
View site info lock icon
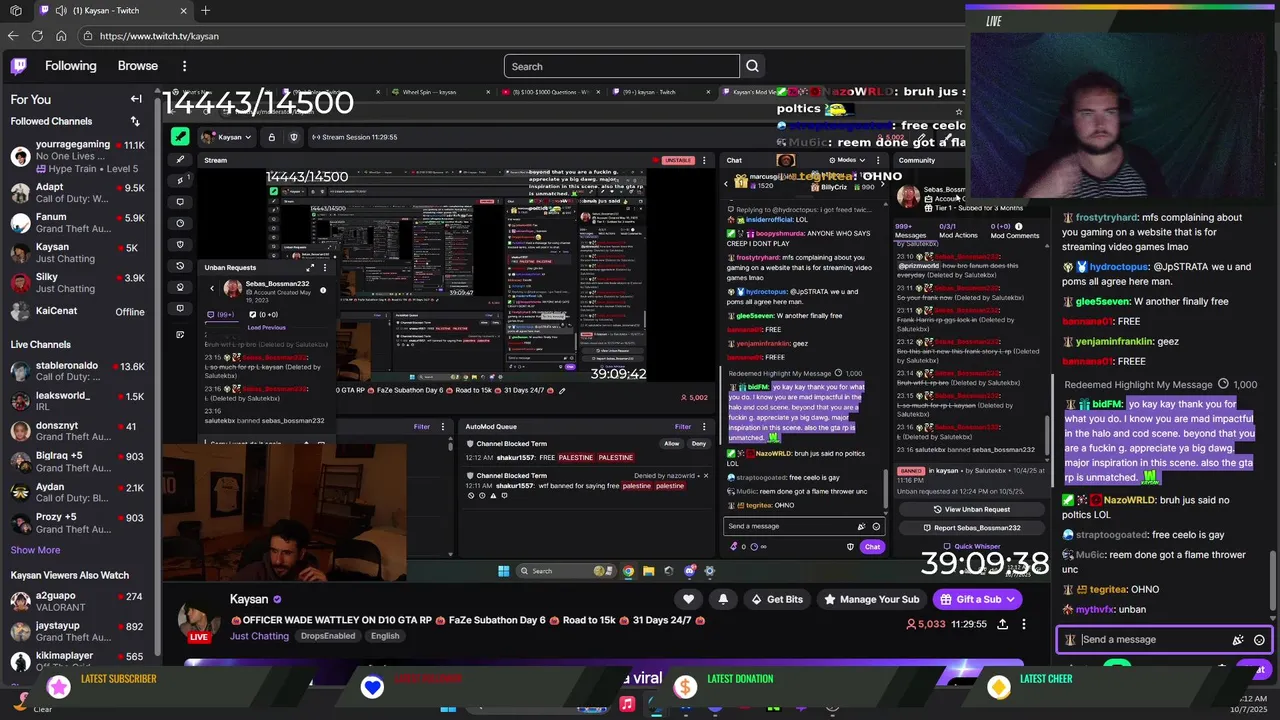(x=89, y=36)
